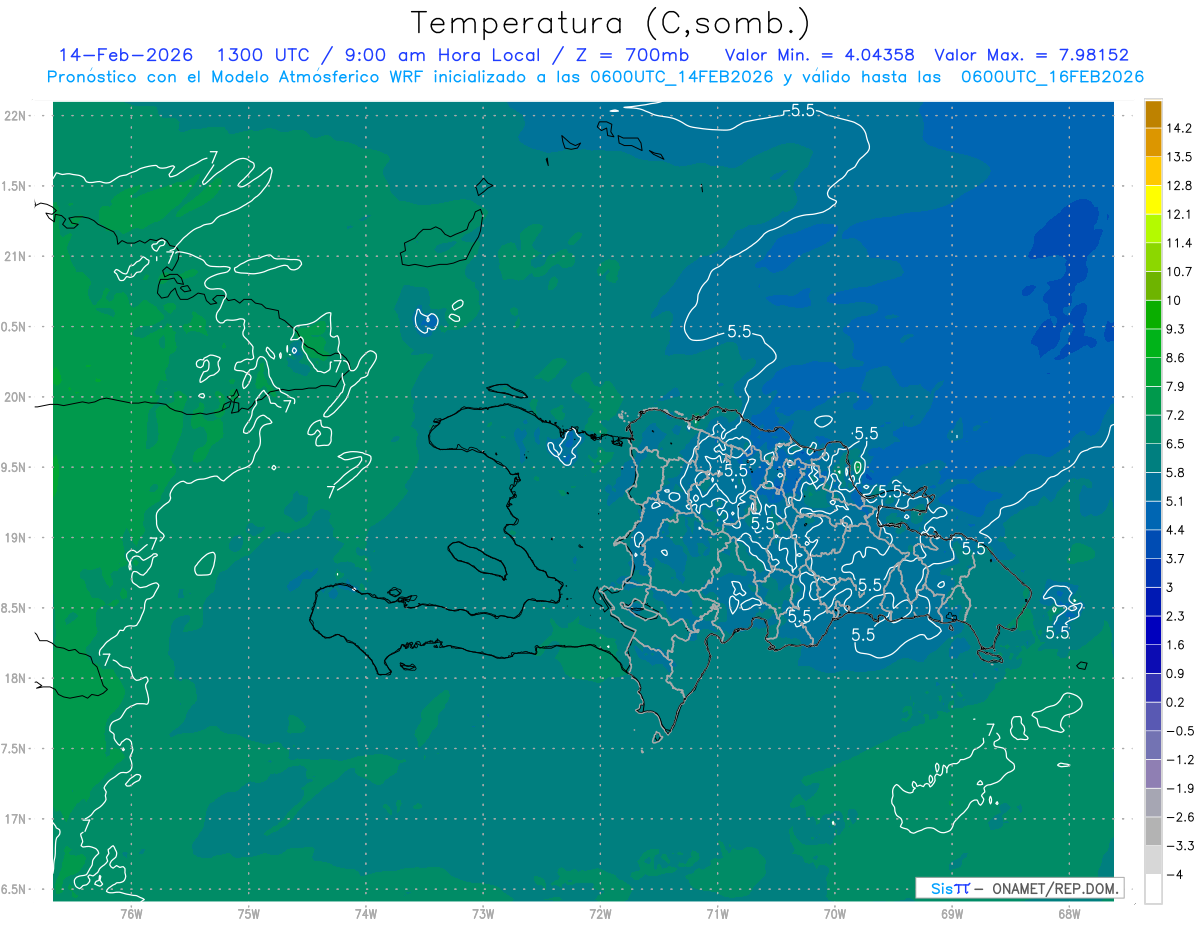This screenshot has width=1200, height=927.
Task: Click the "-1.2" colorbar value
Action: tap(1180, 759)
